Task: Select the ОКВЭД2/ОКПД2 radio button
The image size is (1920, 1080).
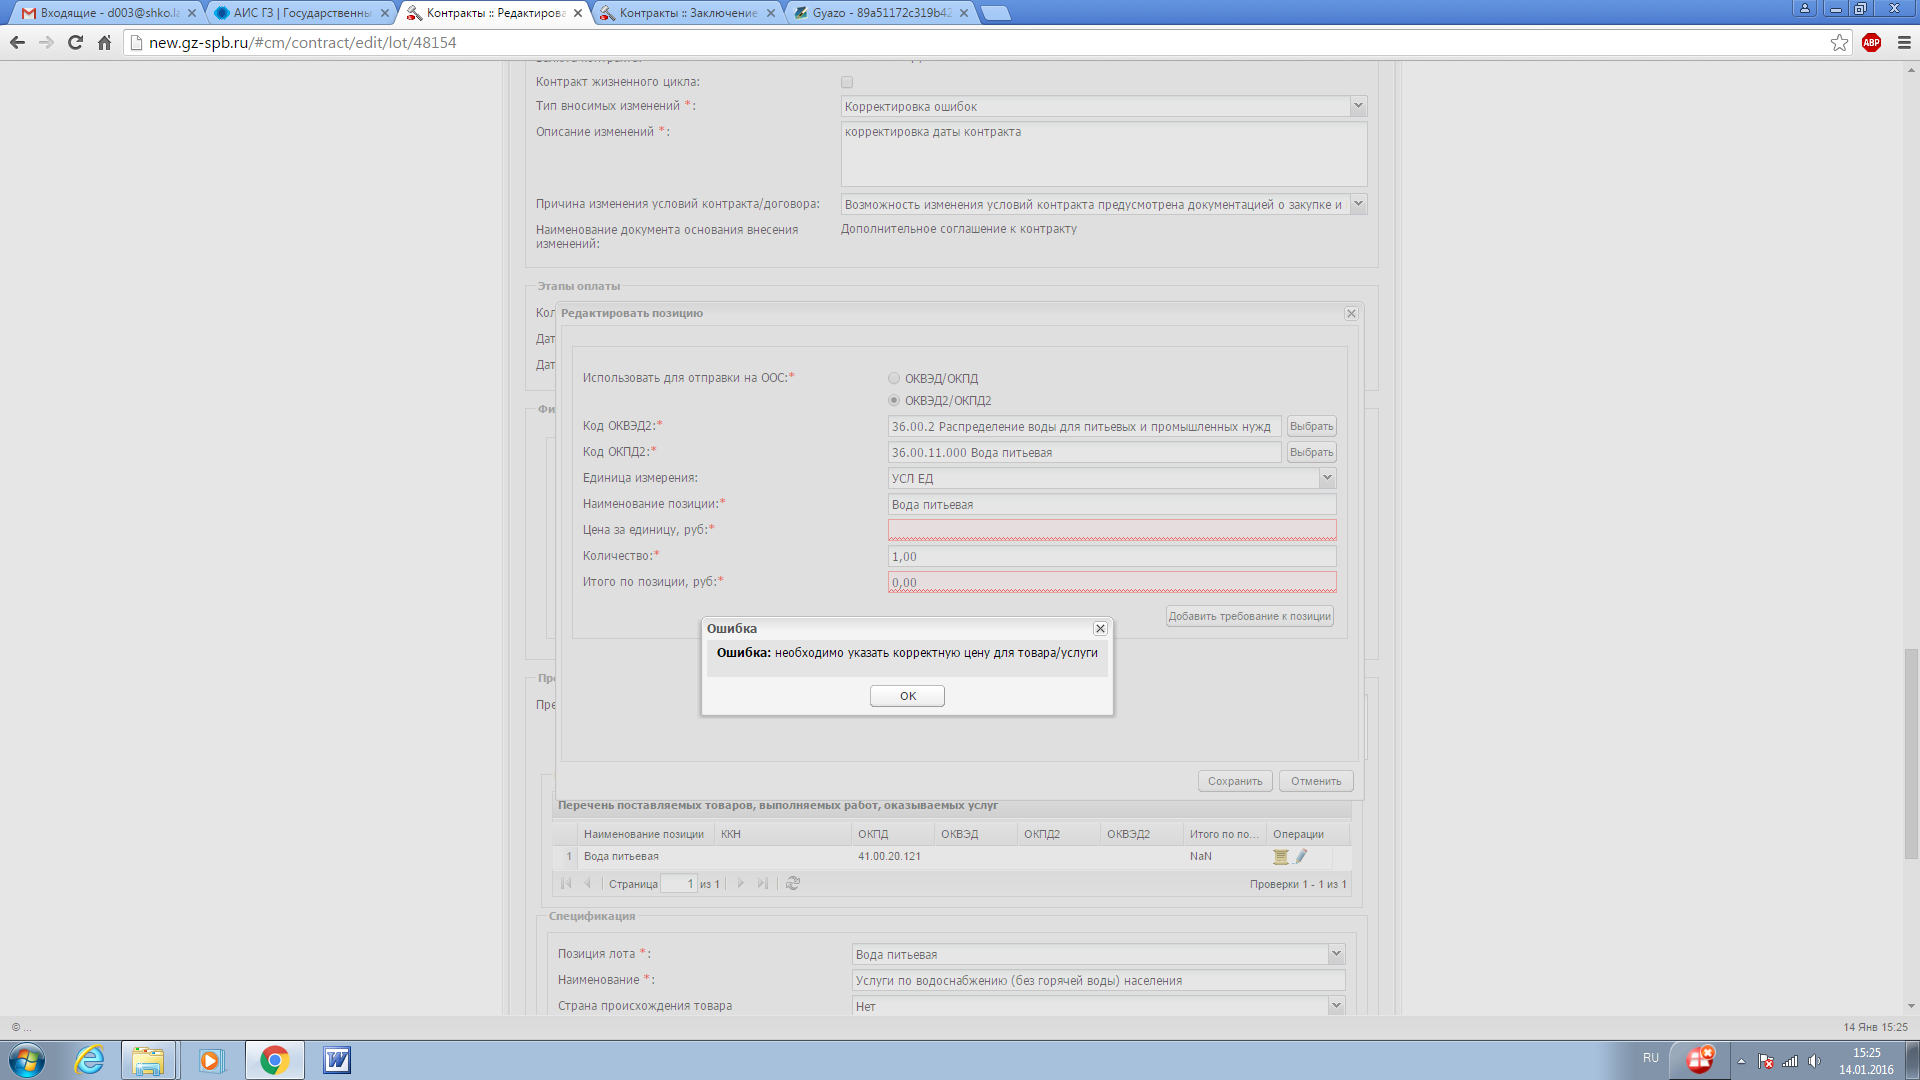Action: click(894, 400)
